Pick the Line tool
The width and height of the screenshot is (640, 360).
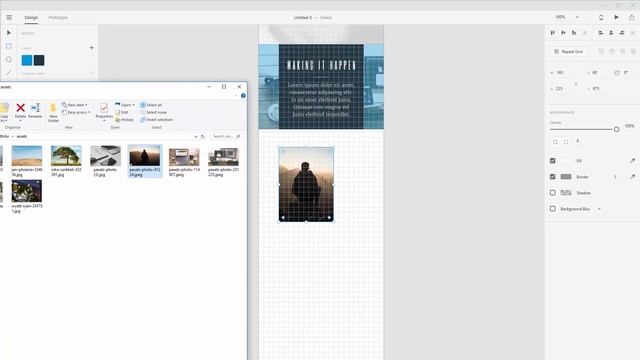(9, 73)
